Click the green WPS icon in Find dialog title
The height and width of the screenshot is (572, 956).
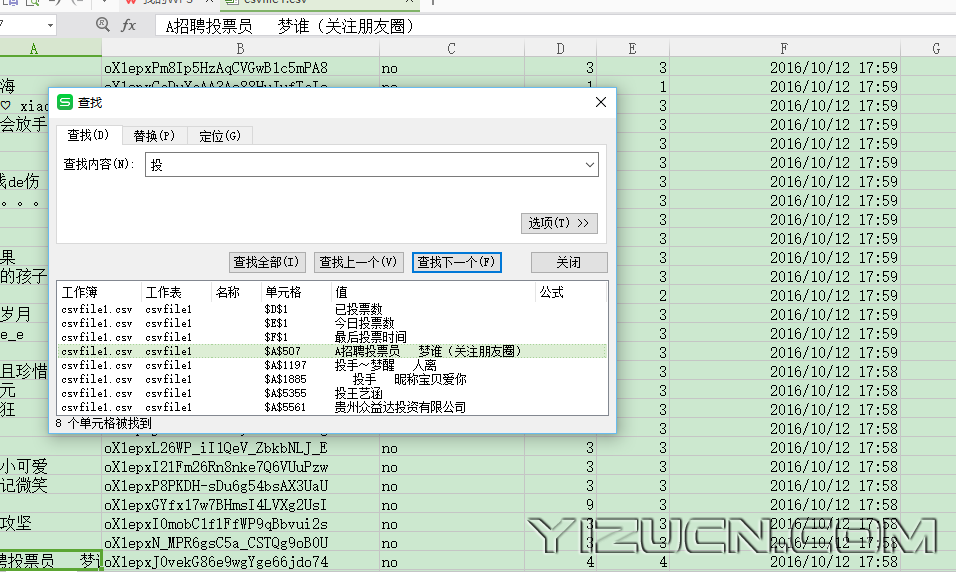click(x=65, y=102)
